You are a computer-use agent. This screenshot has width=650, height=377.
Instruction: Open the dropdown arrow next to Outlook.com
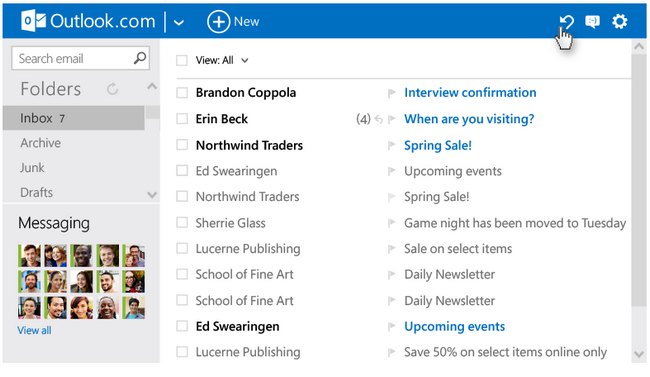pyautogui.click(x=179, y=22)
